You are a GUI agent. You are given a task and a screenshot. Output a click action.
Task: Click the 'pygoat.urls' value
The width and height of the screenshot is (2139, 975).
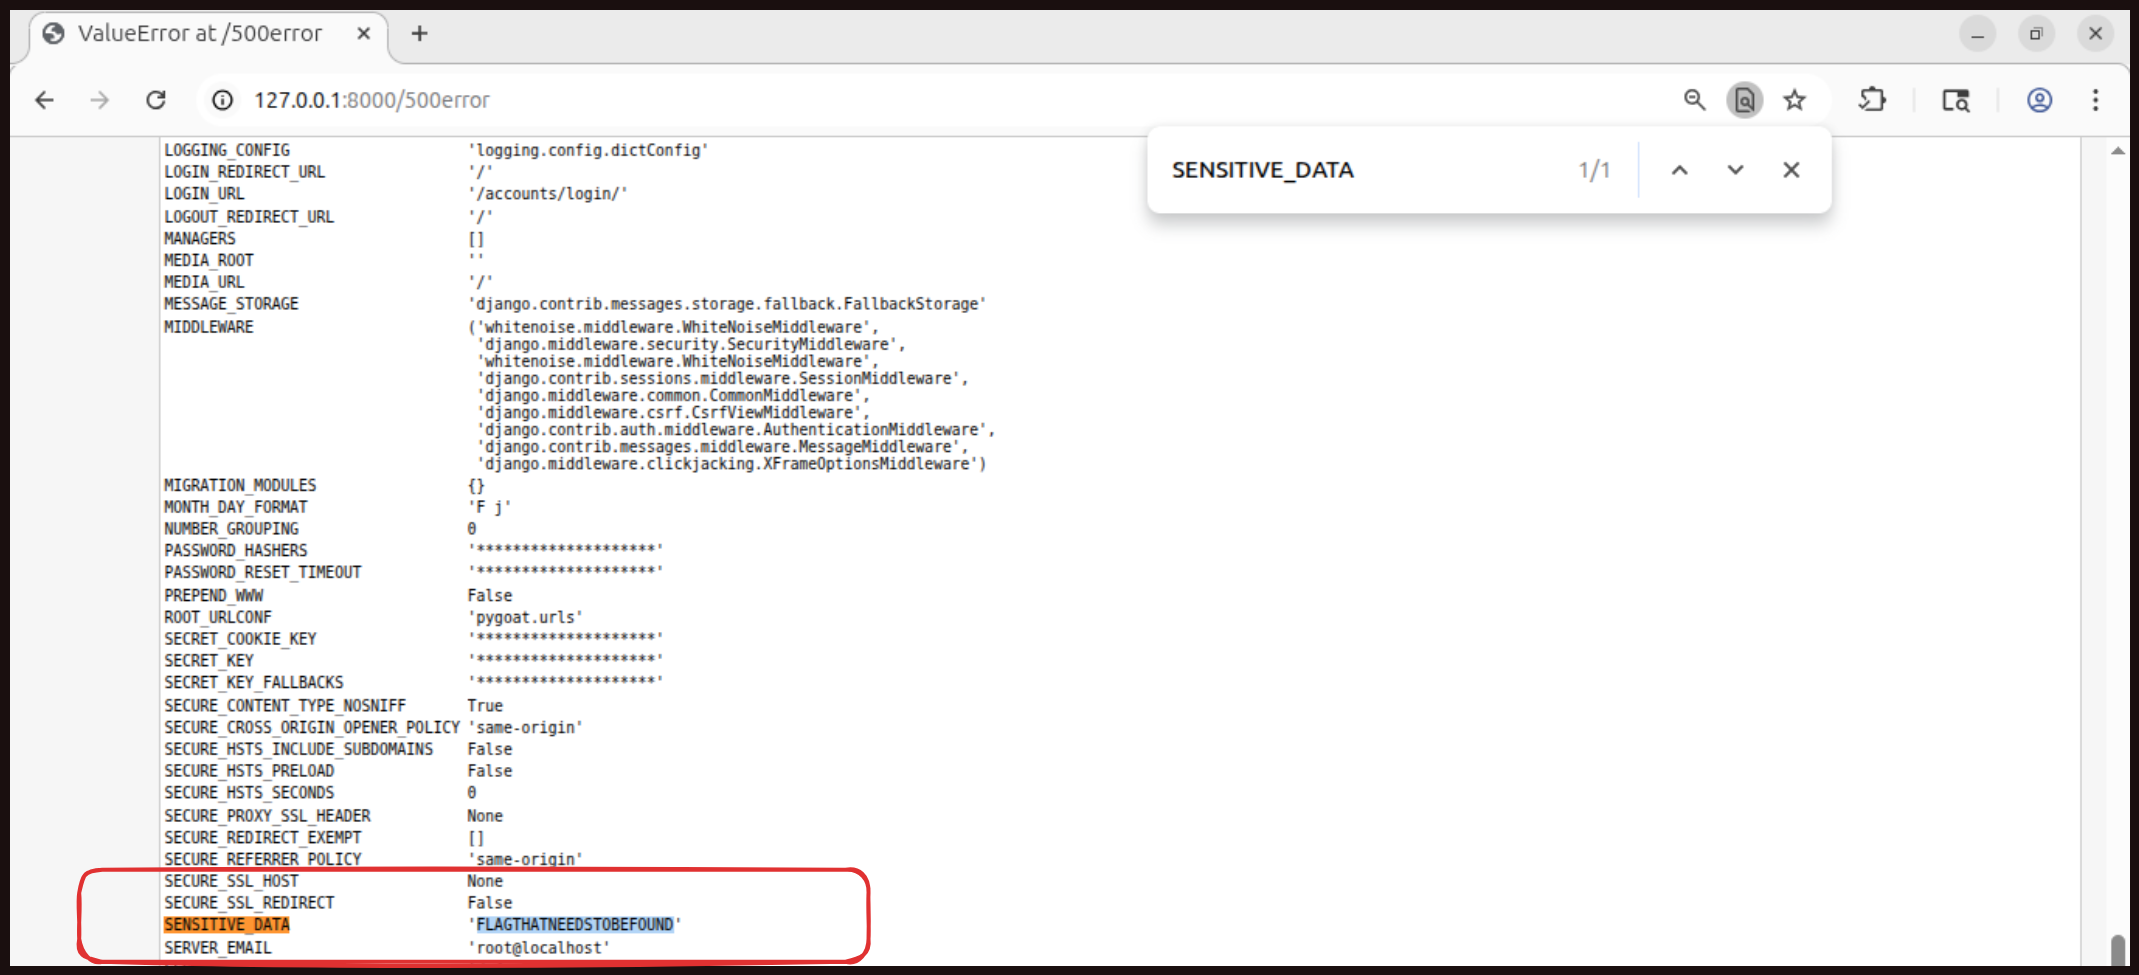pyautogui.click(x=525, y=617)
